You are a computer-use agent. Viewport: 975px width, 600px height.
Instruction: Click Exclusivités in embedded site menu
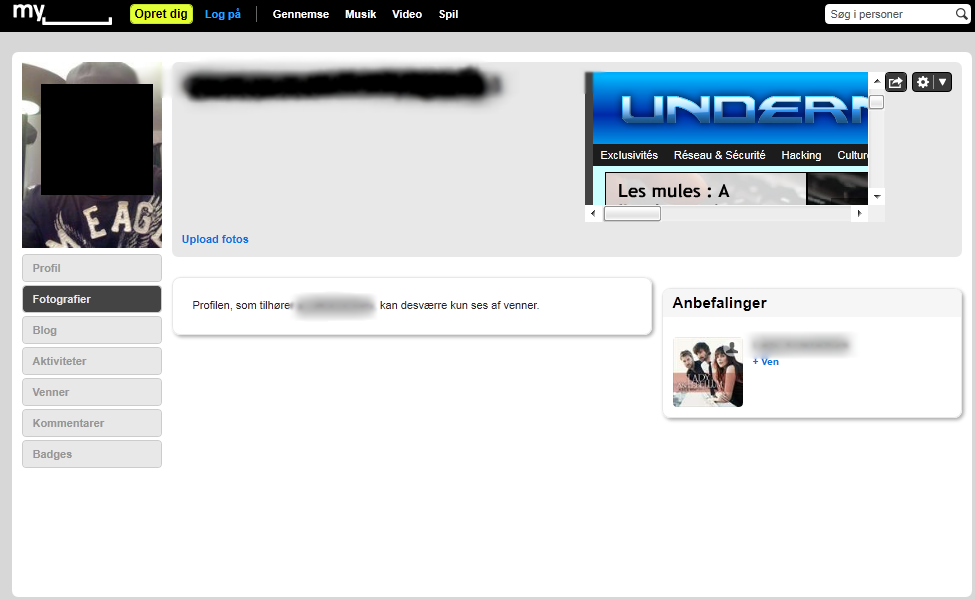coord(629,155)
